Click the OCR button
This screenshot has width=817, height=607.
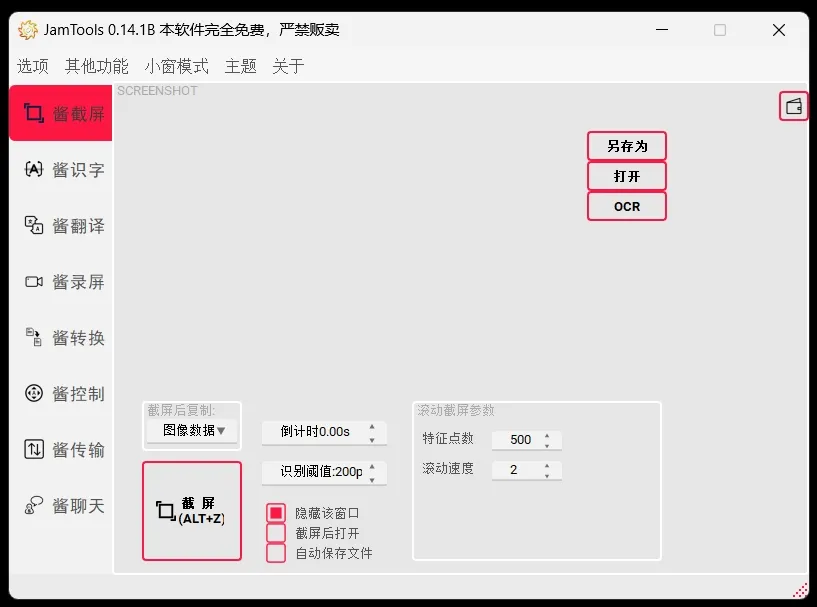point(627,206)
